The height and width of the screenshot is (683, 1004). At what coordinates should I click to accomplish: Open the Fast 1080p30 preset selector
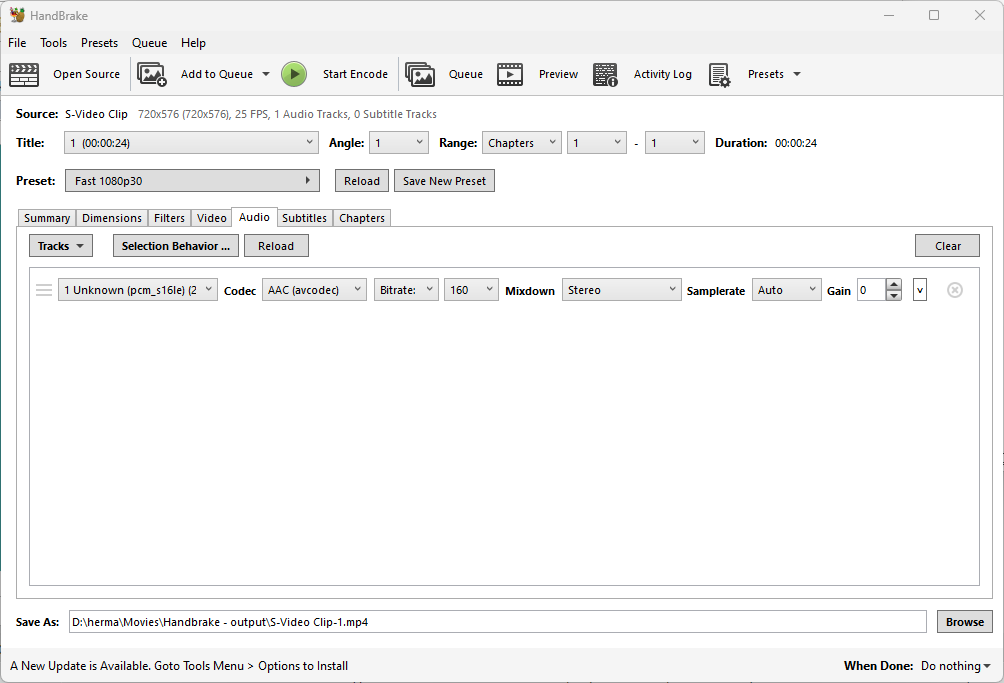(x=192, y=181)
